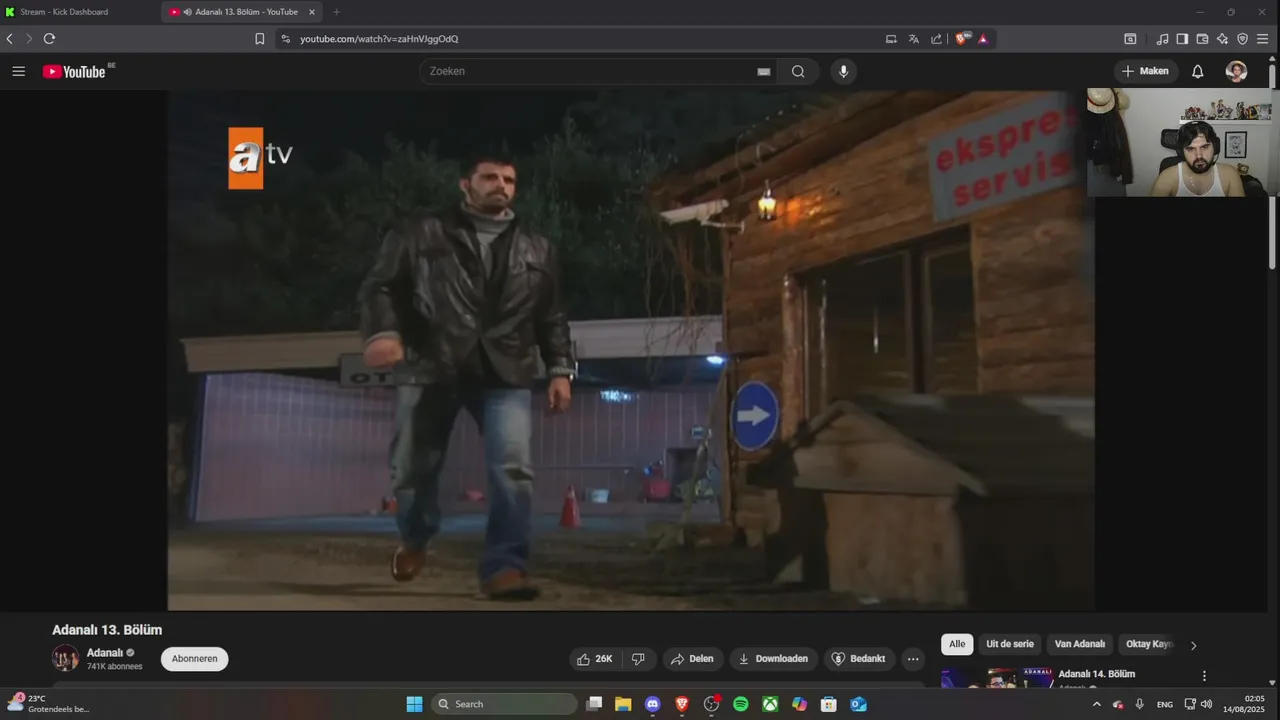Open the YouTube account avatar menu

click(x=1237, y=71)
